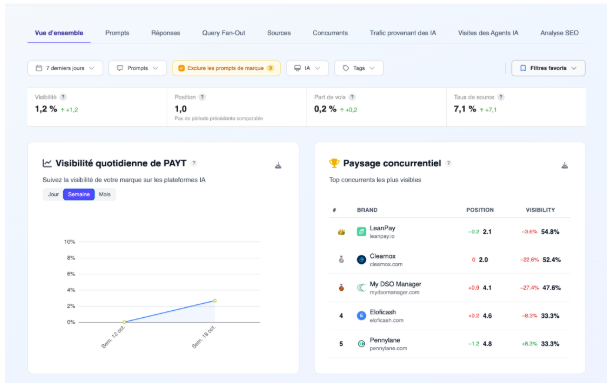Click the 4.6 position value for Eloficash
Viewport: 612px width, 386px height.
click(487, 316)
